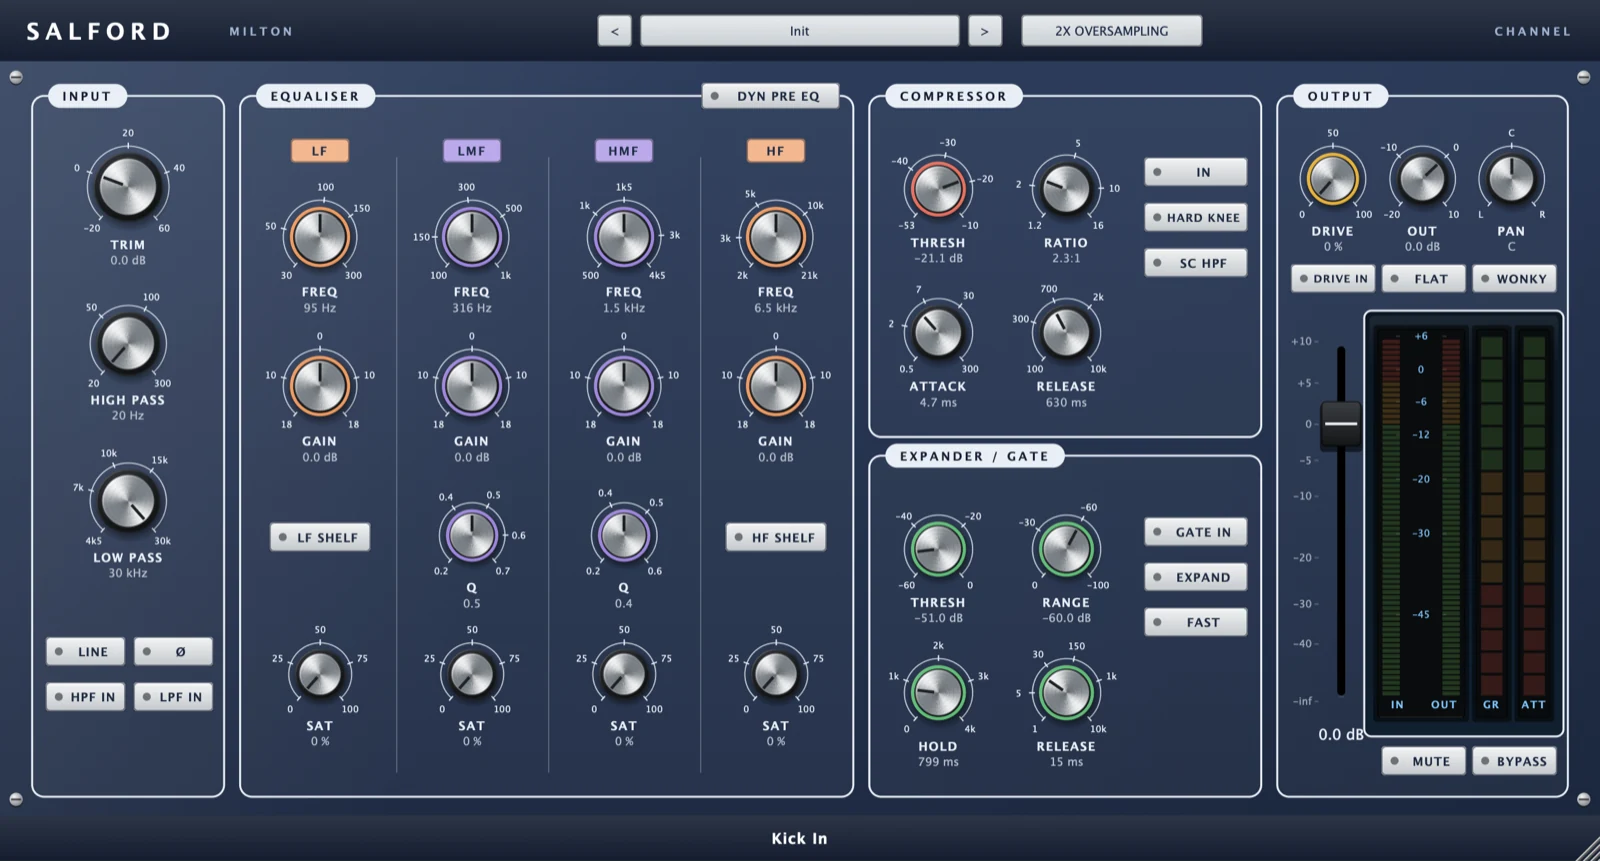Click the Low Pass filter knob
Image resolution: width=1600 pixels, height=861 pixels.
coord(128,500)
